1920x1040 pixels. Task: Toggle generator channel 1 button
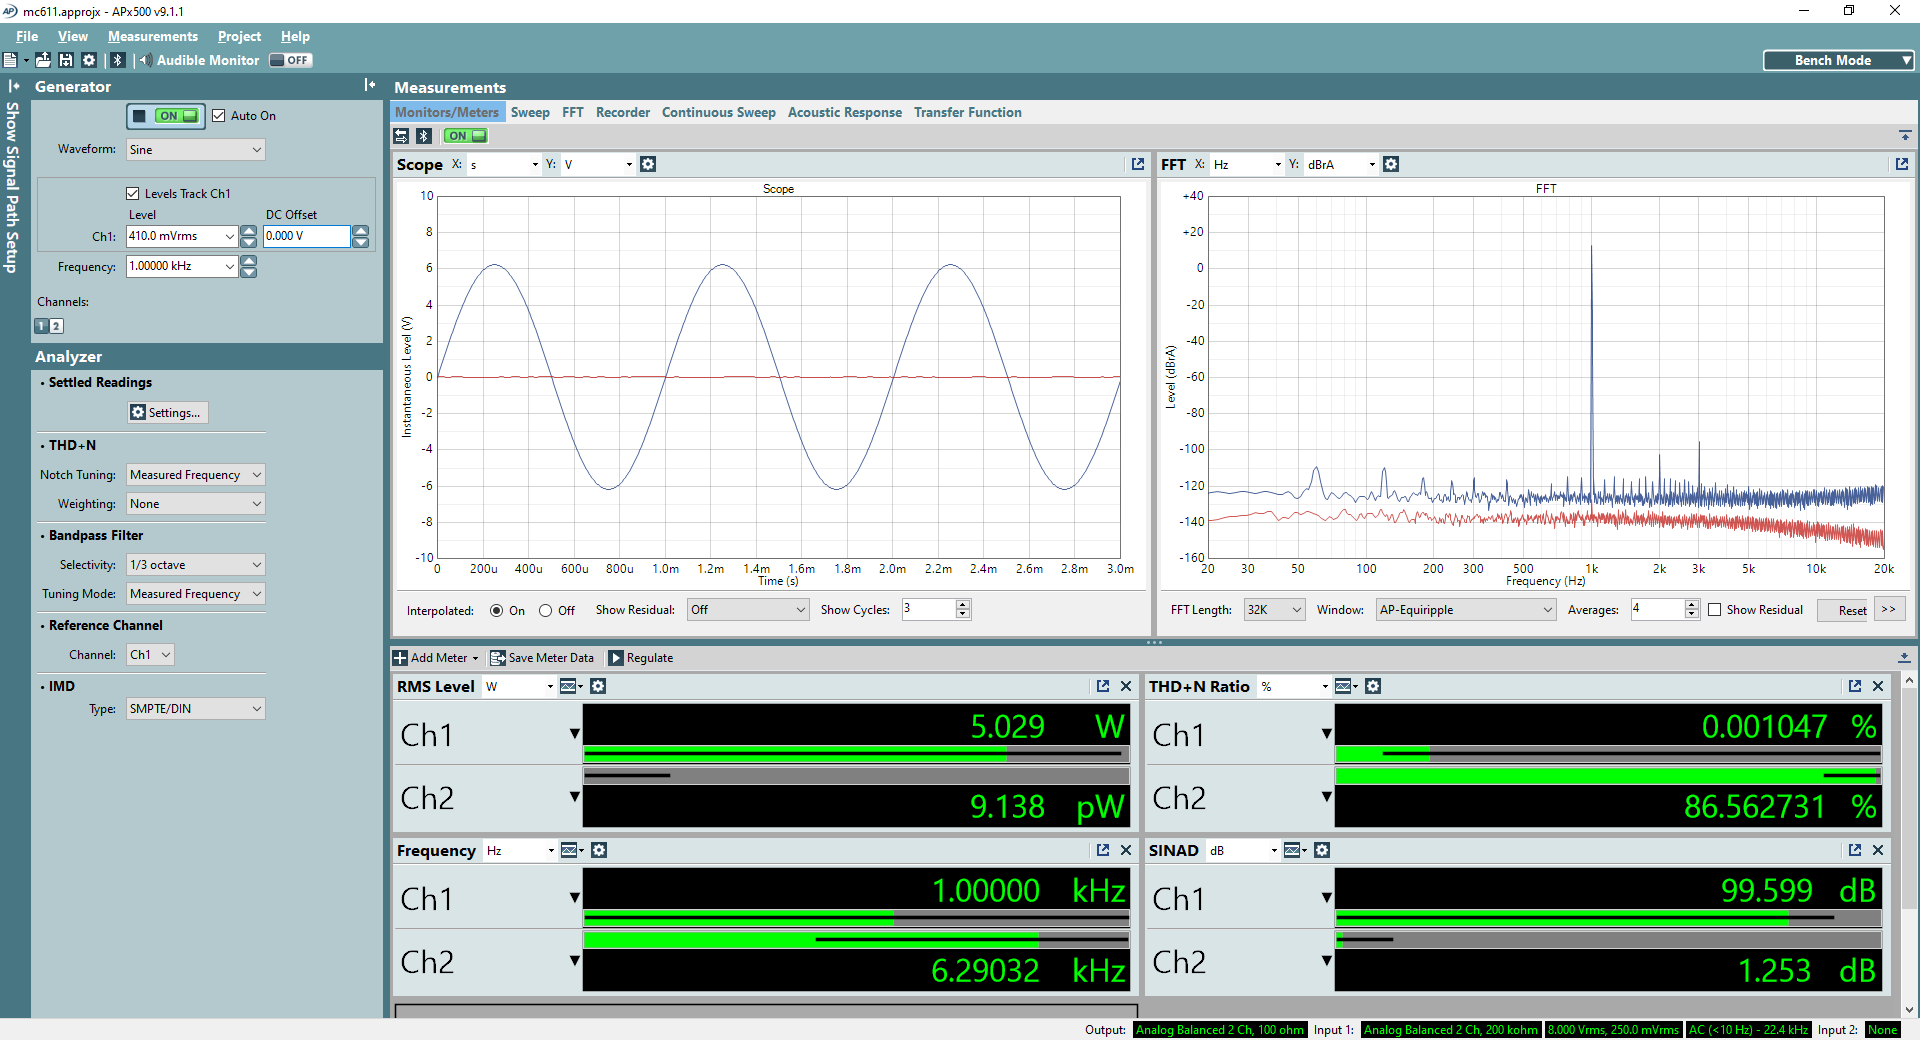42,326
